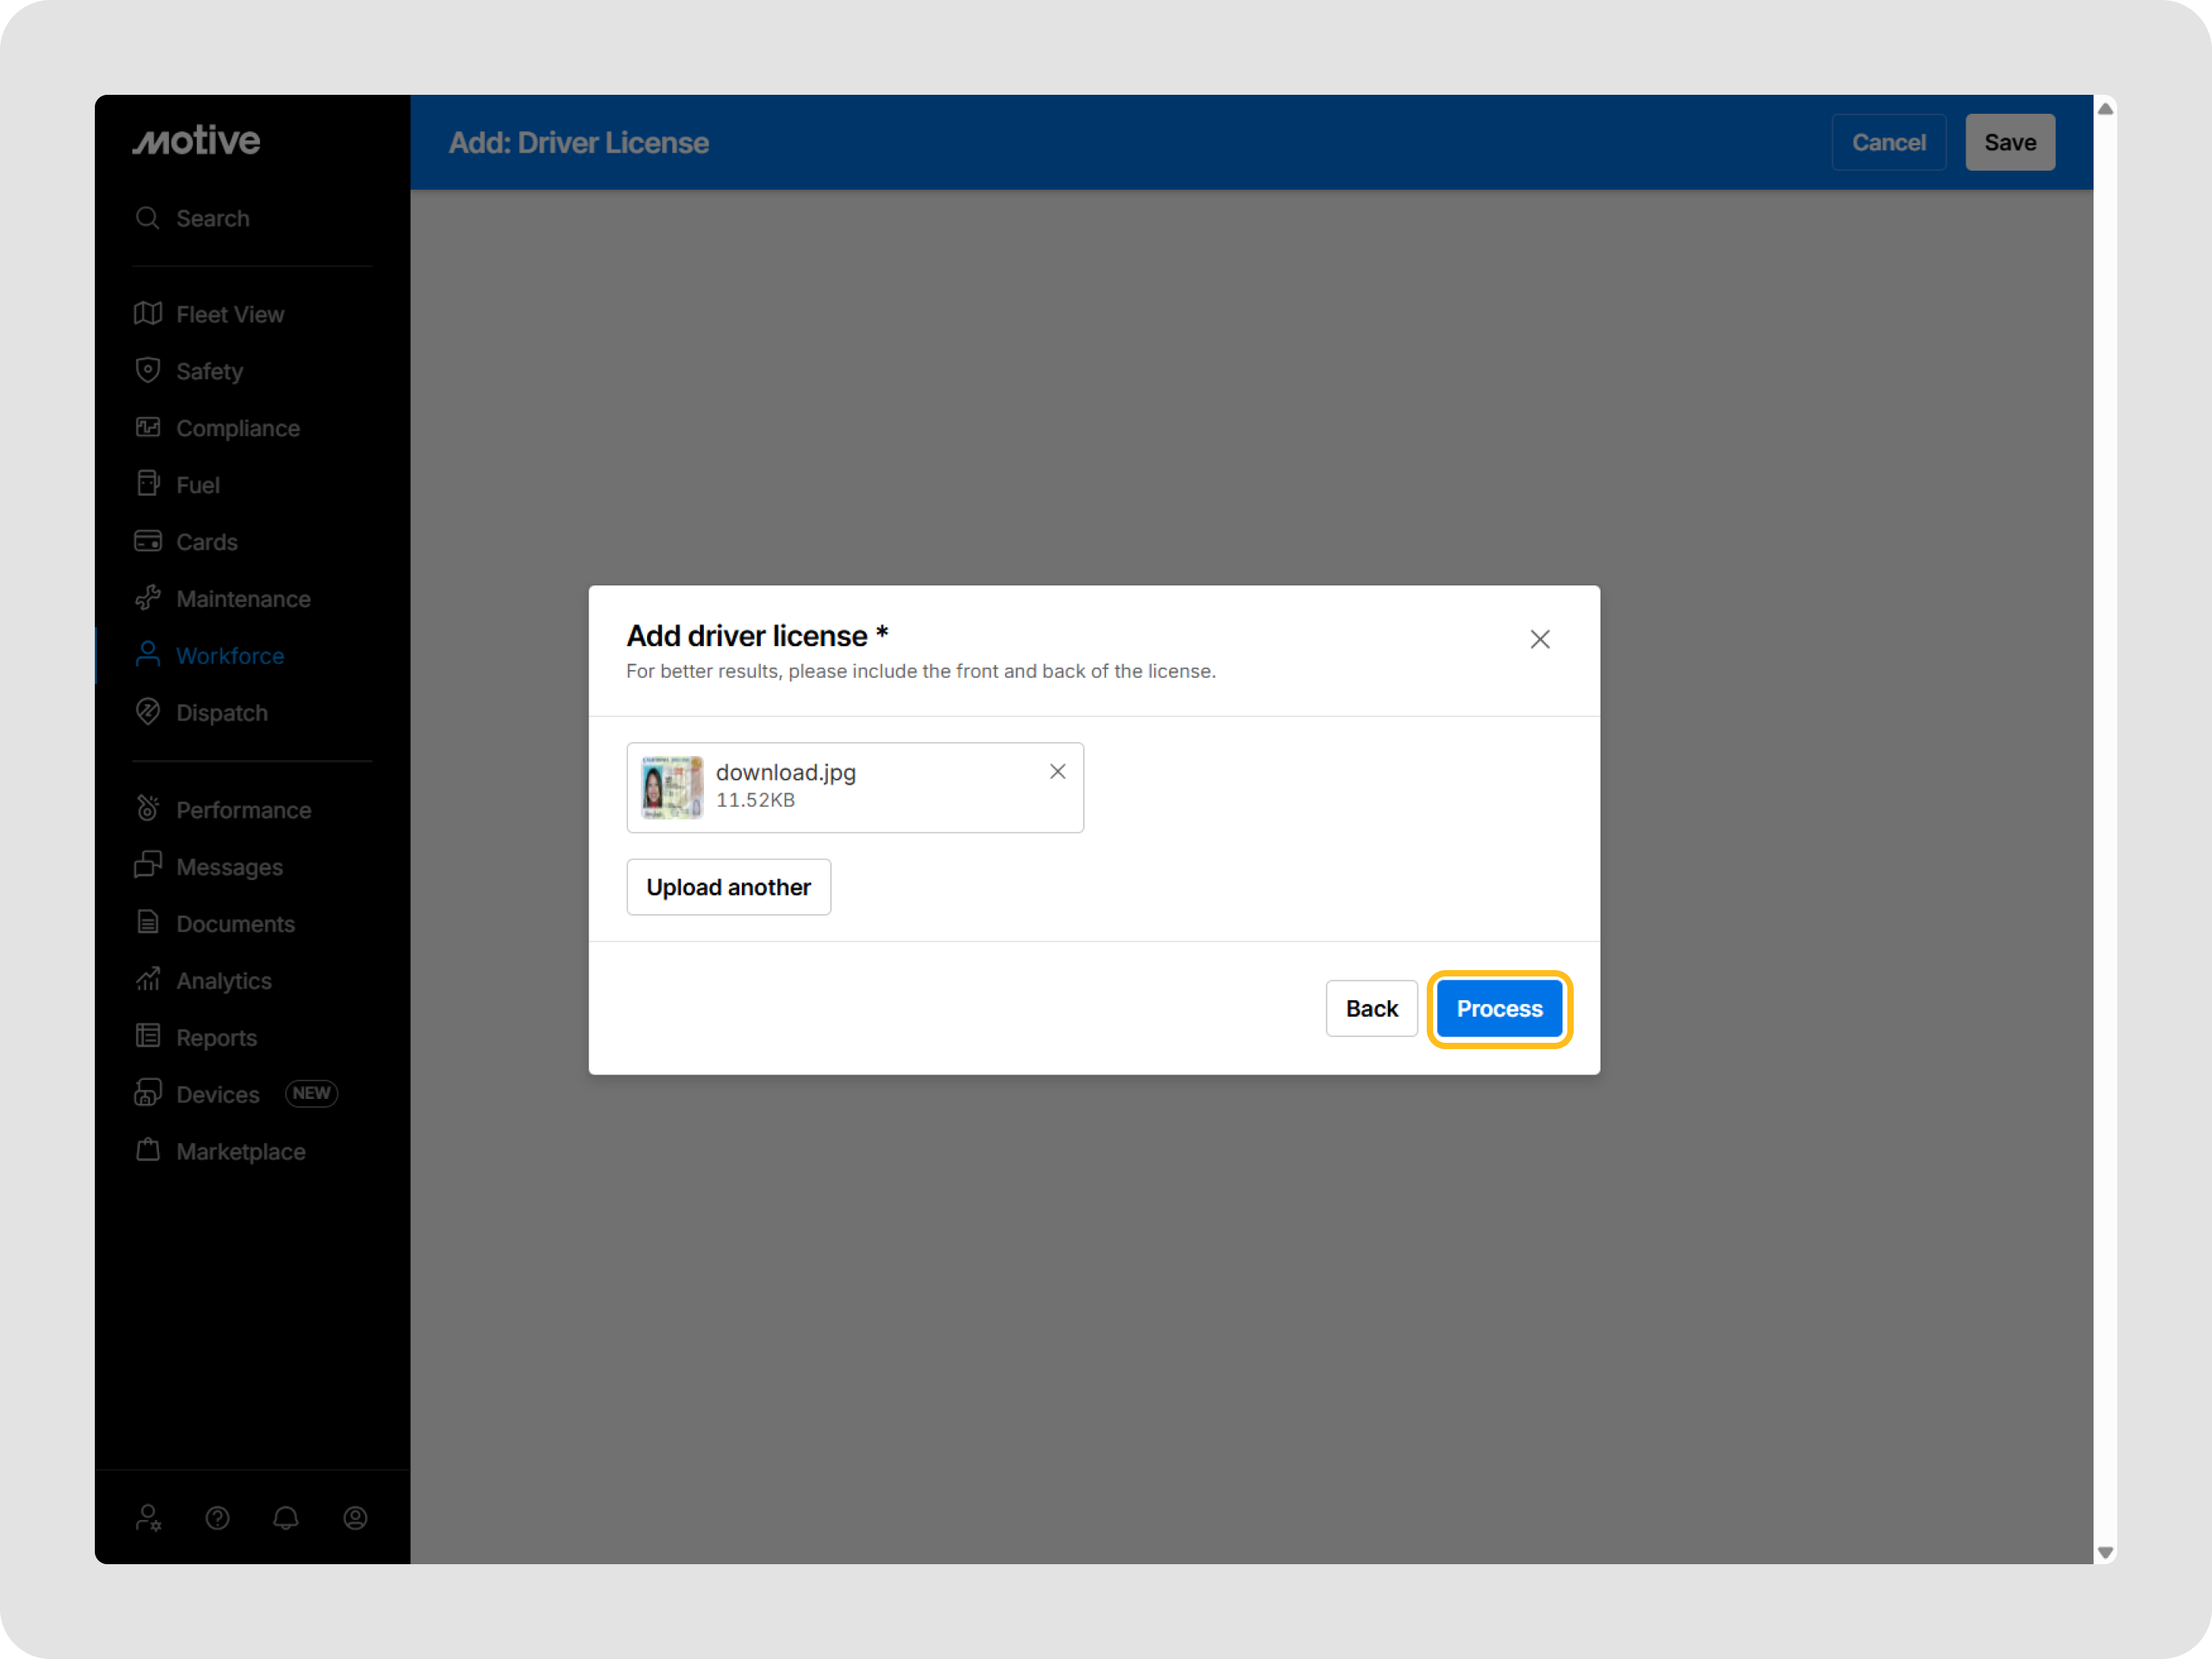Screen dimensions: 2212x1659
Task: Select the Fleet View sidebar icon
Action: pos(148,313)
